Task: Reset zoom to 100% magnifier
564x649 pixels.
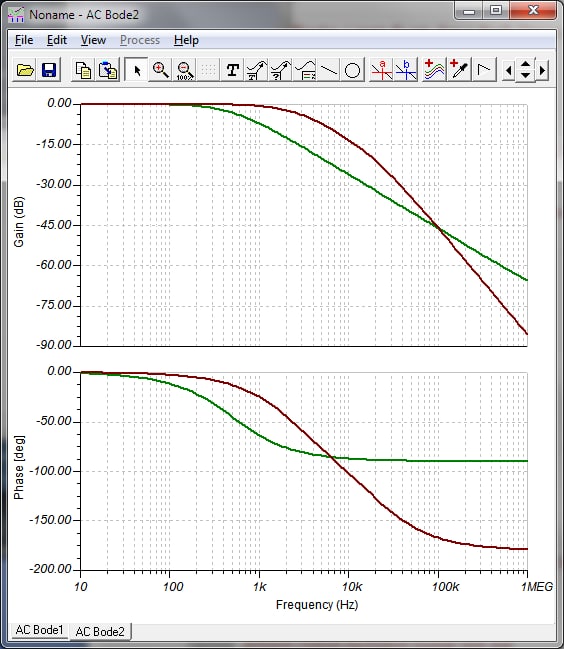Action: click(184, 70)
